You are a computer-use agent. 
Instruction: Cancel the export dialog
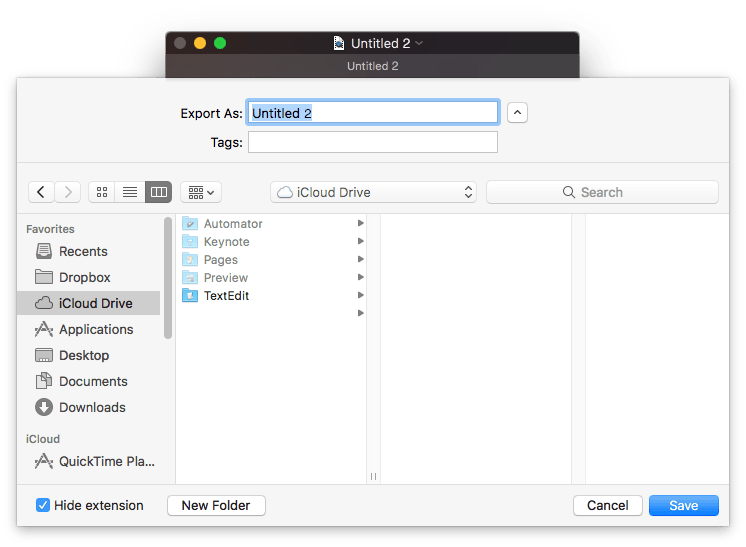(608, 505)
